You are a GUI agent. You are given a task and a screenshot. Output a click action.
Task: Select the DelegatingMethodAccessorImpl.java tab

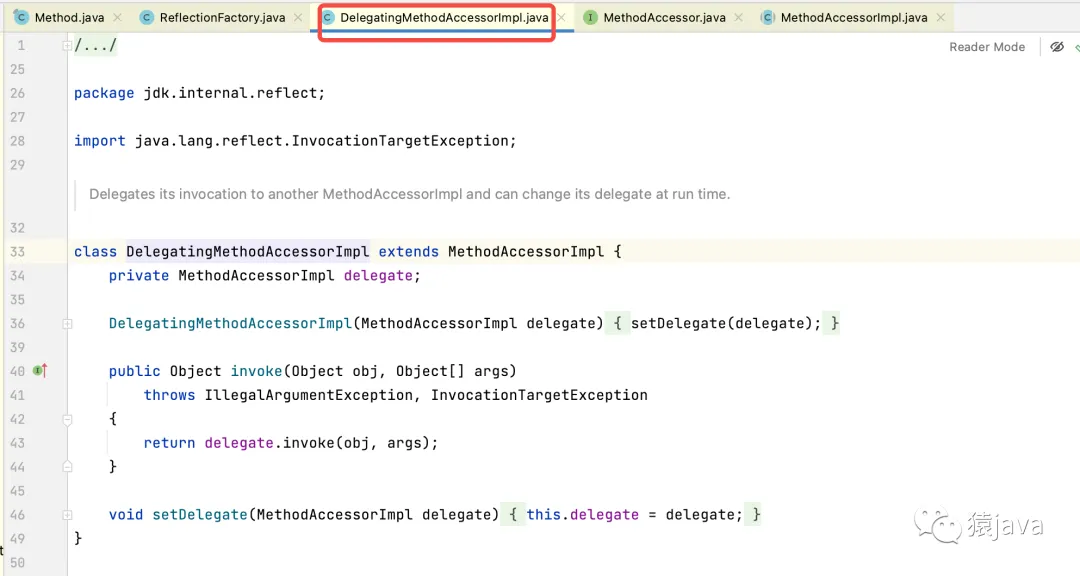click(444, 18)
